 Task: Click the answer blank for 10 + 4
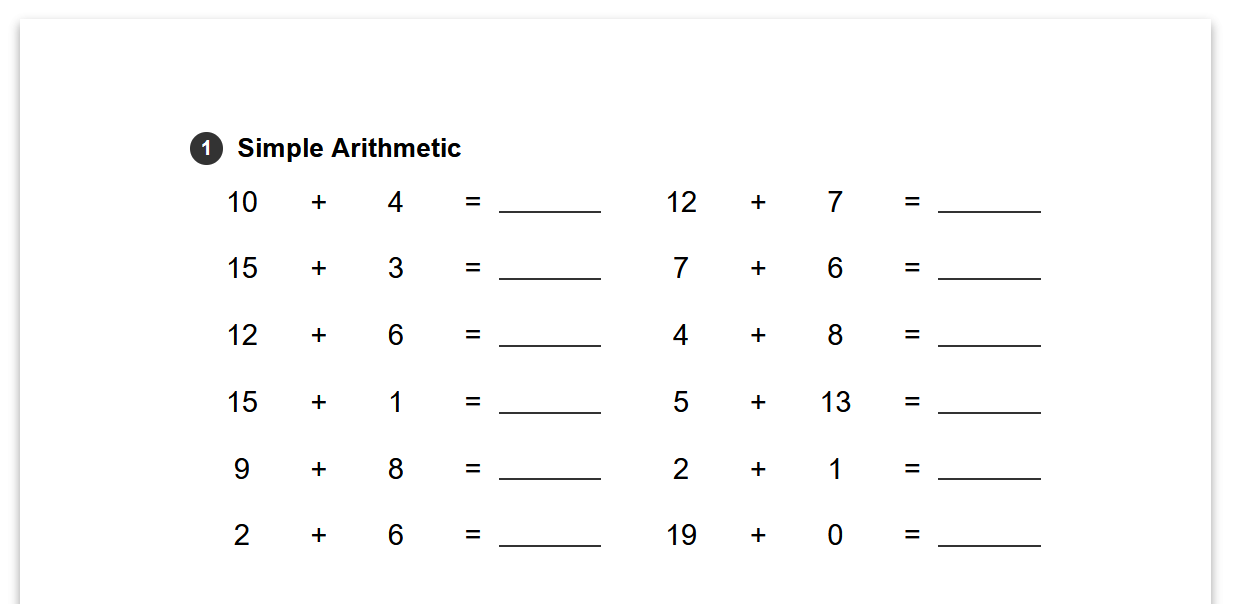coord(549,203)
